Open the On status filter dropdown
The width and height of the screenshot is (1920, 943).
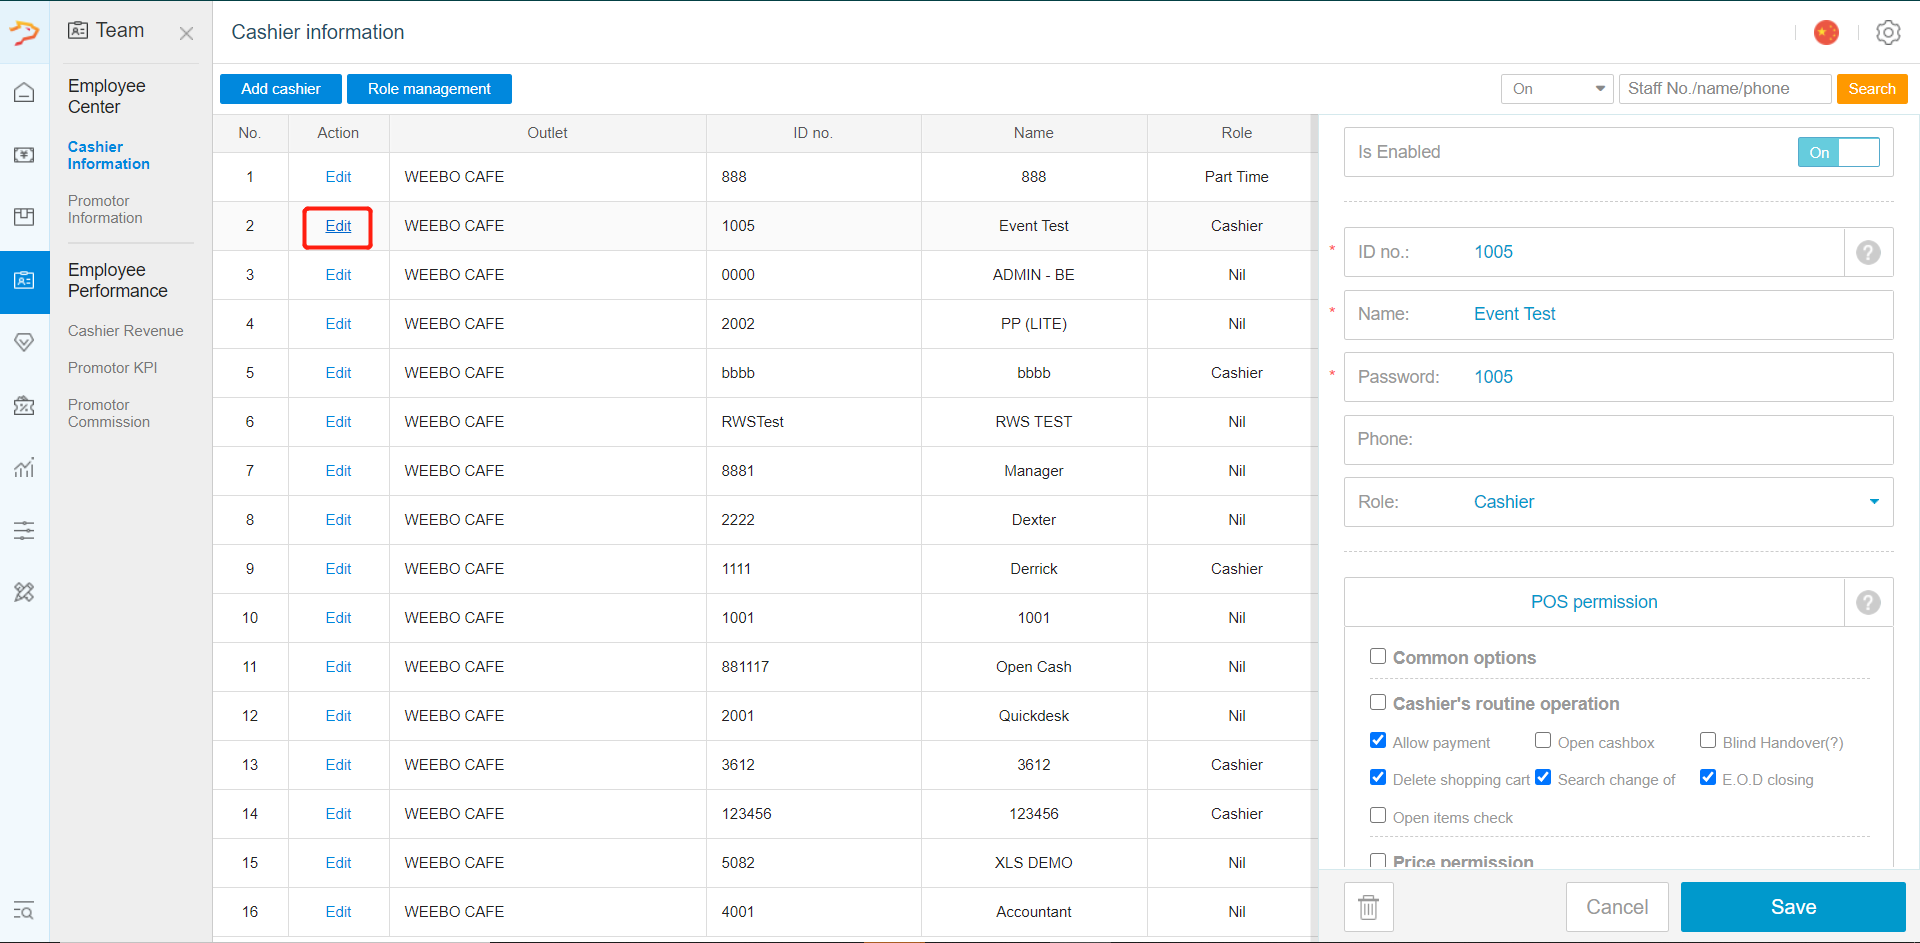click(x=1557, y=89)
